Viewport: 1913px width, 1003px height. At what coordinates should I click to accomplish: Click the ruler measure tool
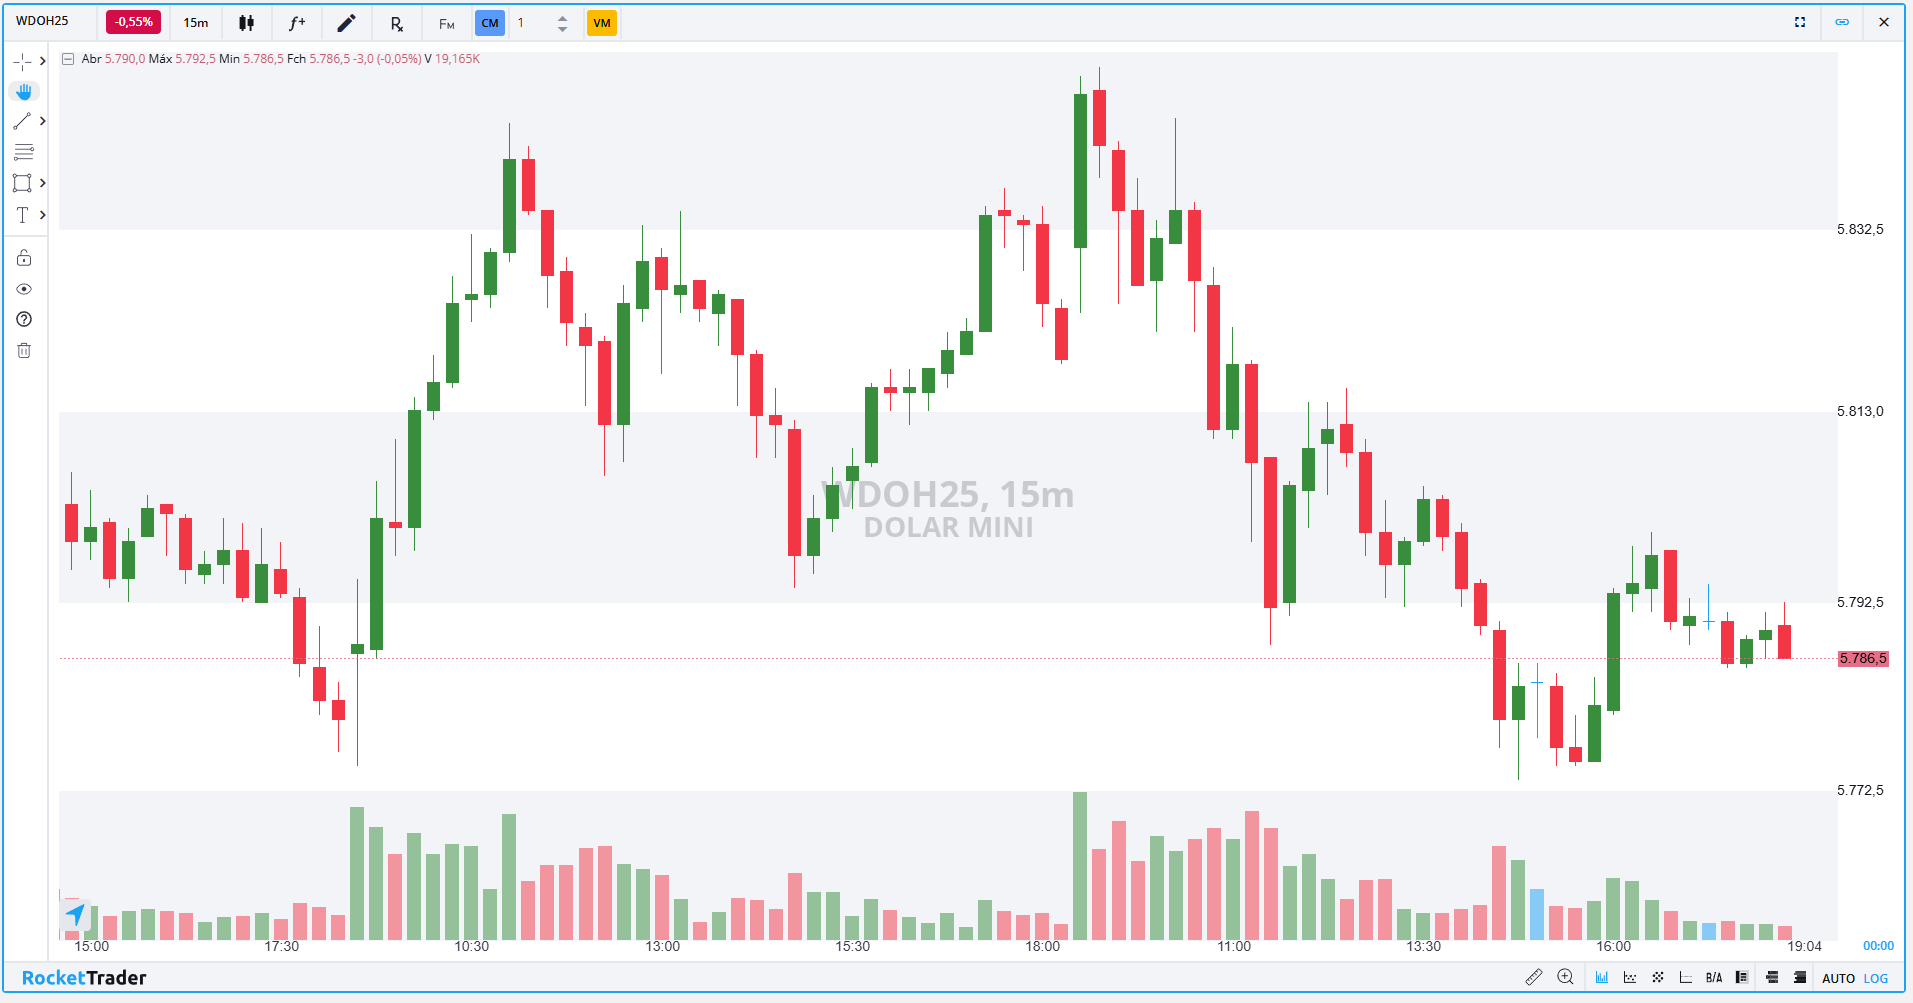point(1533,977)
